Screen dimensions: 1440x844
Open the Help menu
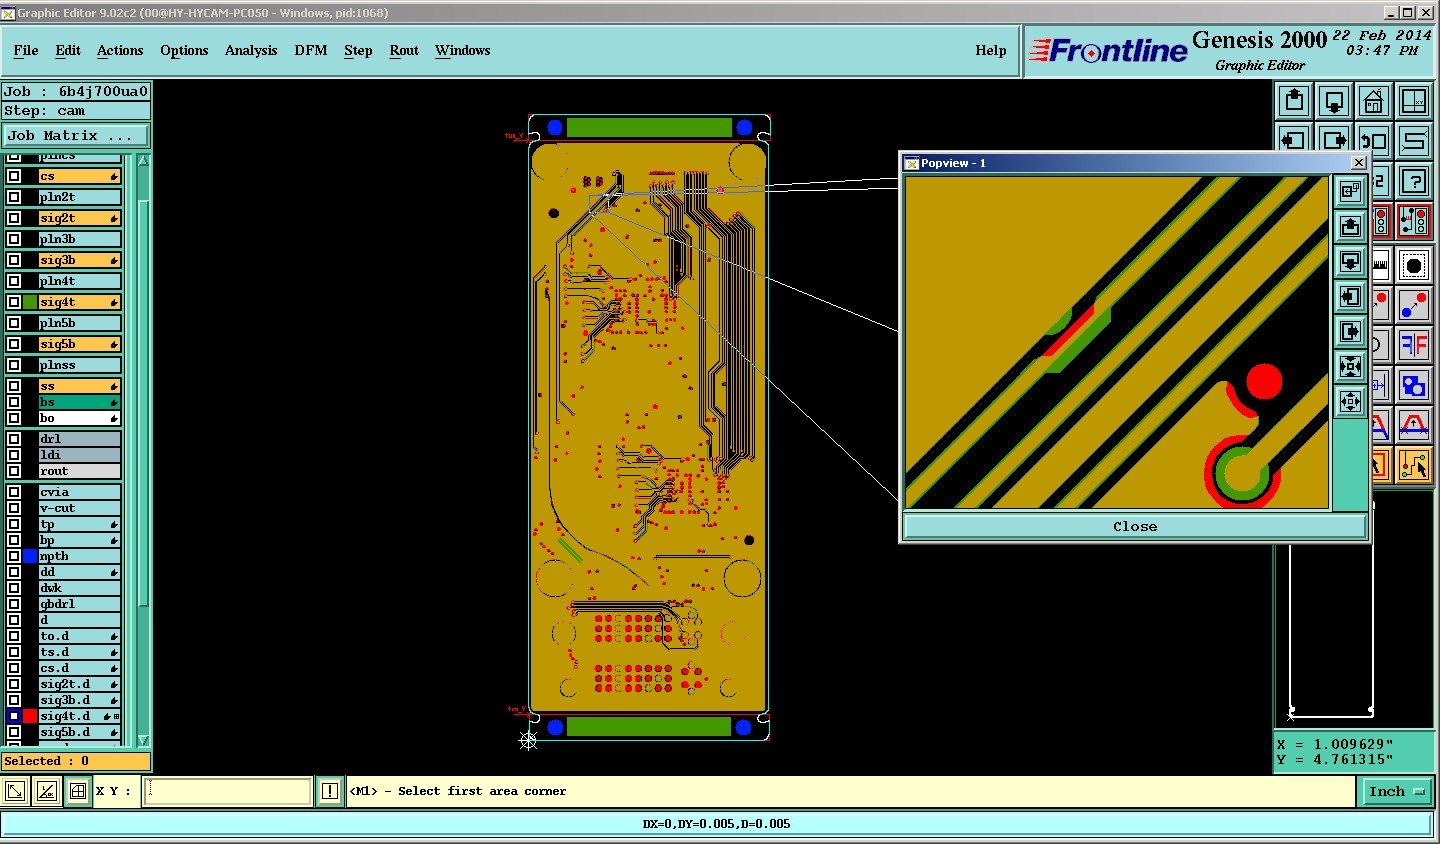tap(991, 50)
